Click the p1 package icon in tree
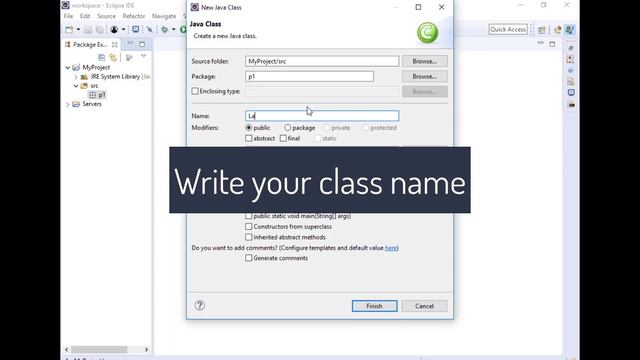The image size is (640, 360). [x=93, y=95]
